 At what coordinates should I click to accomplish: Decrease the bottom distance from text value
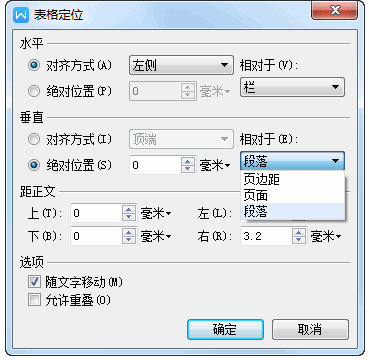pos(129,240)
